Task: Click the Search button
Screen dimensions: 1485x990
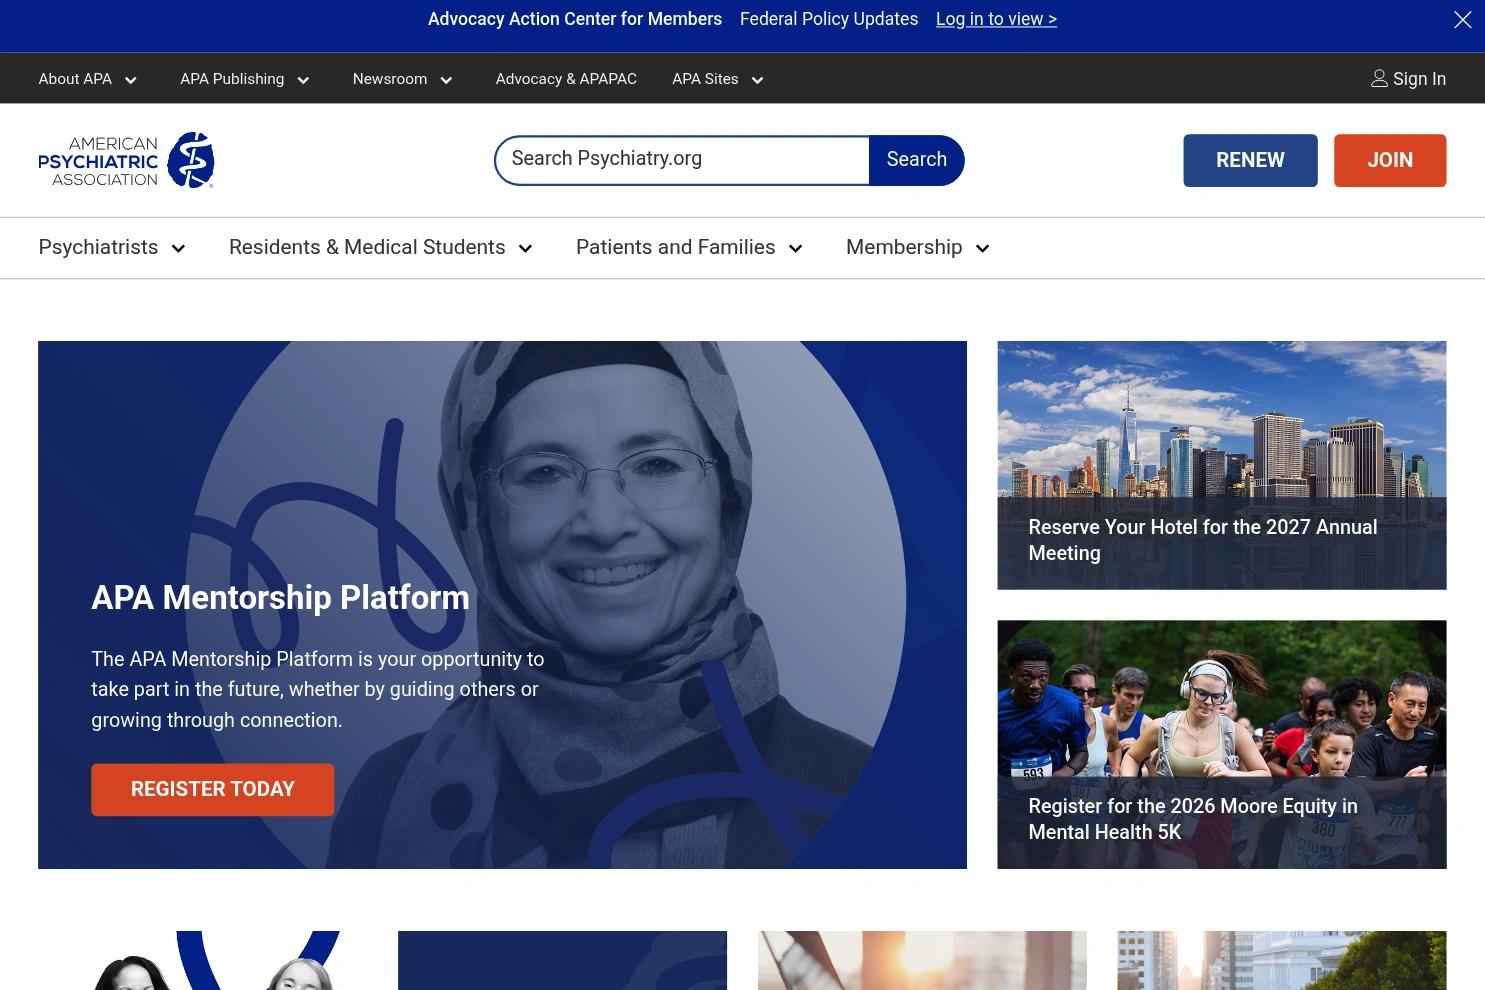Action: point(916,160)
